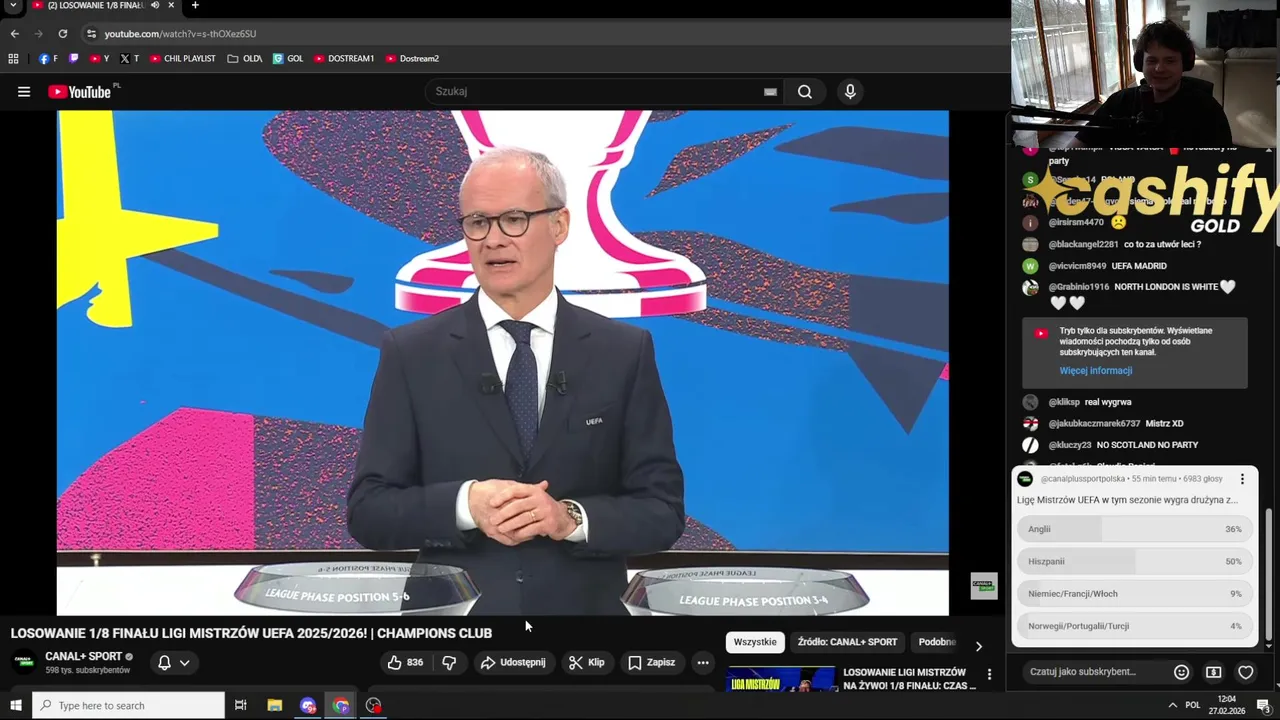Open the YouTube bookmark labeled Y

99,59
